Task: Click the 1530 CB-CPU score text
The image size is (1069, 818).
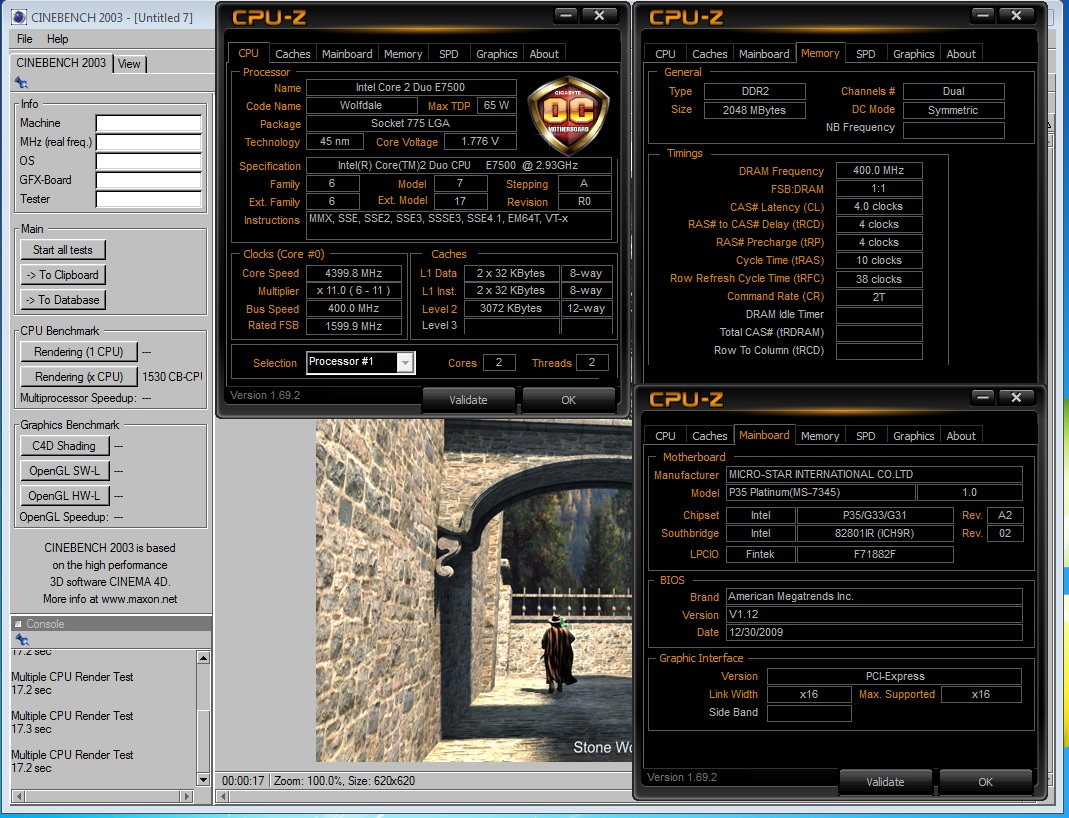Action: click(x=172, y=376)
